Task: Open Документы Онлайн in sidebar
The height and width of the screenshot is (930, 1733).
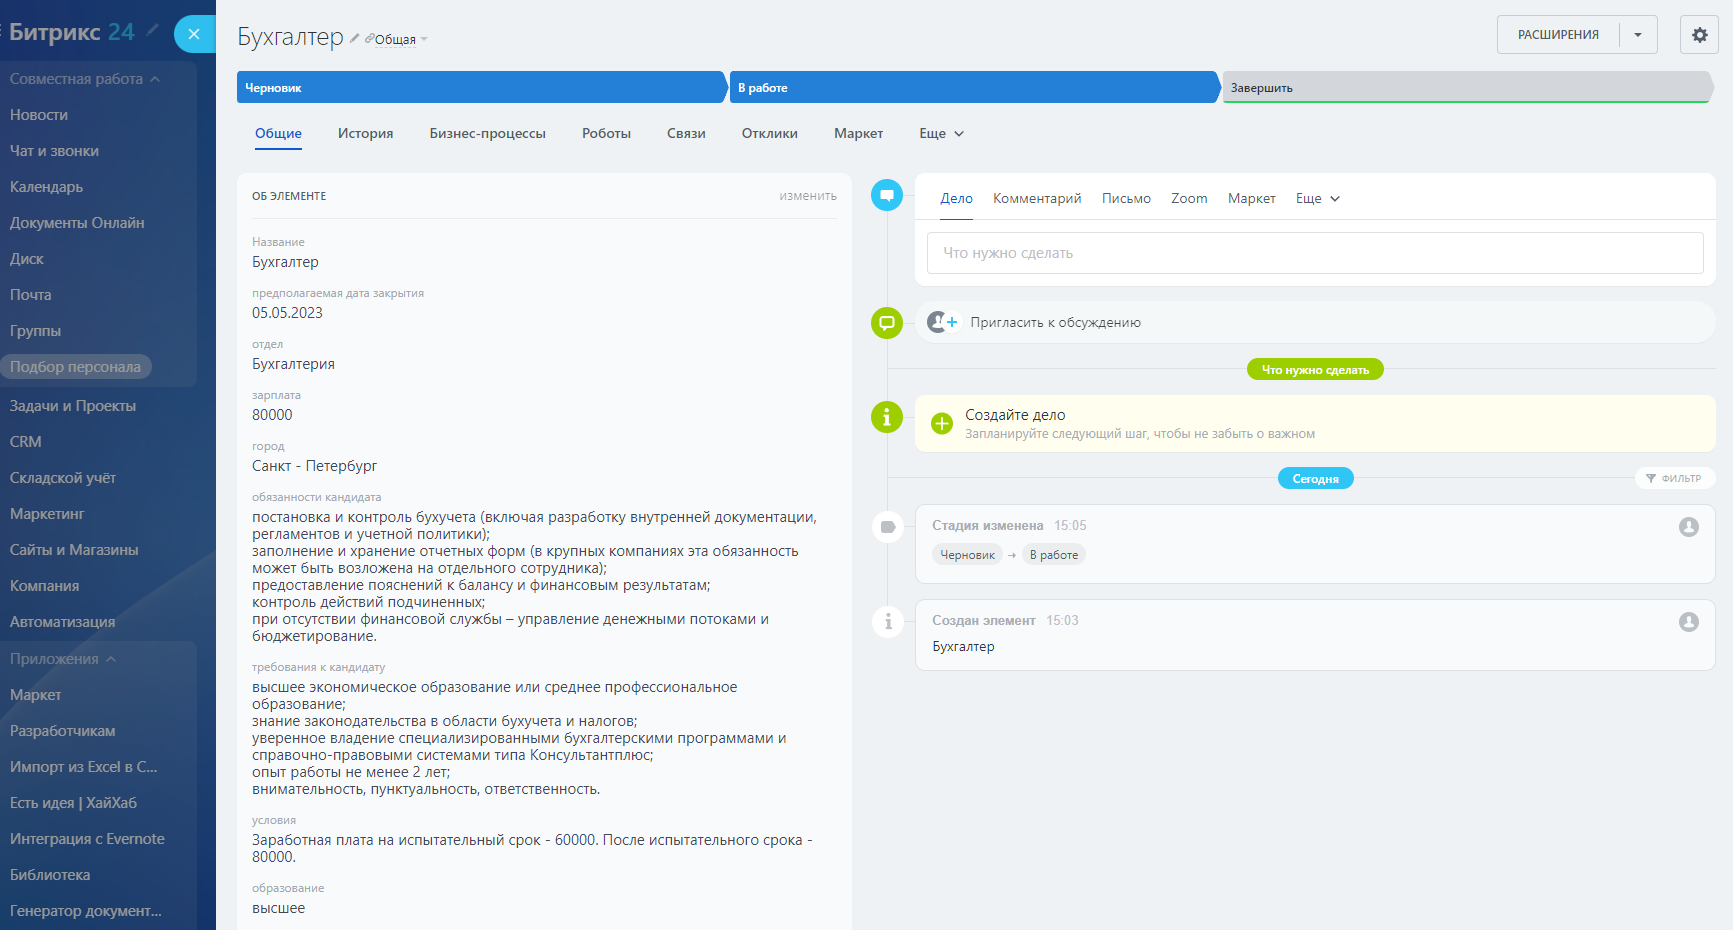Action: point(77,223)
